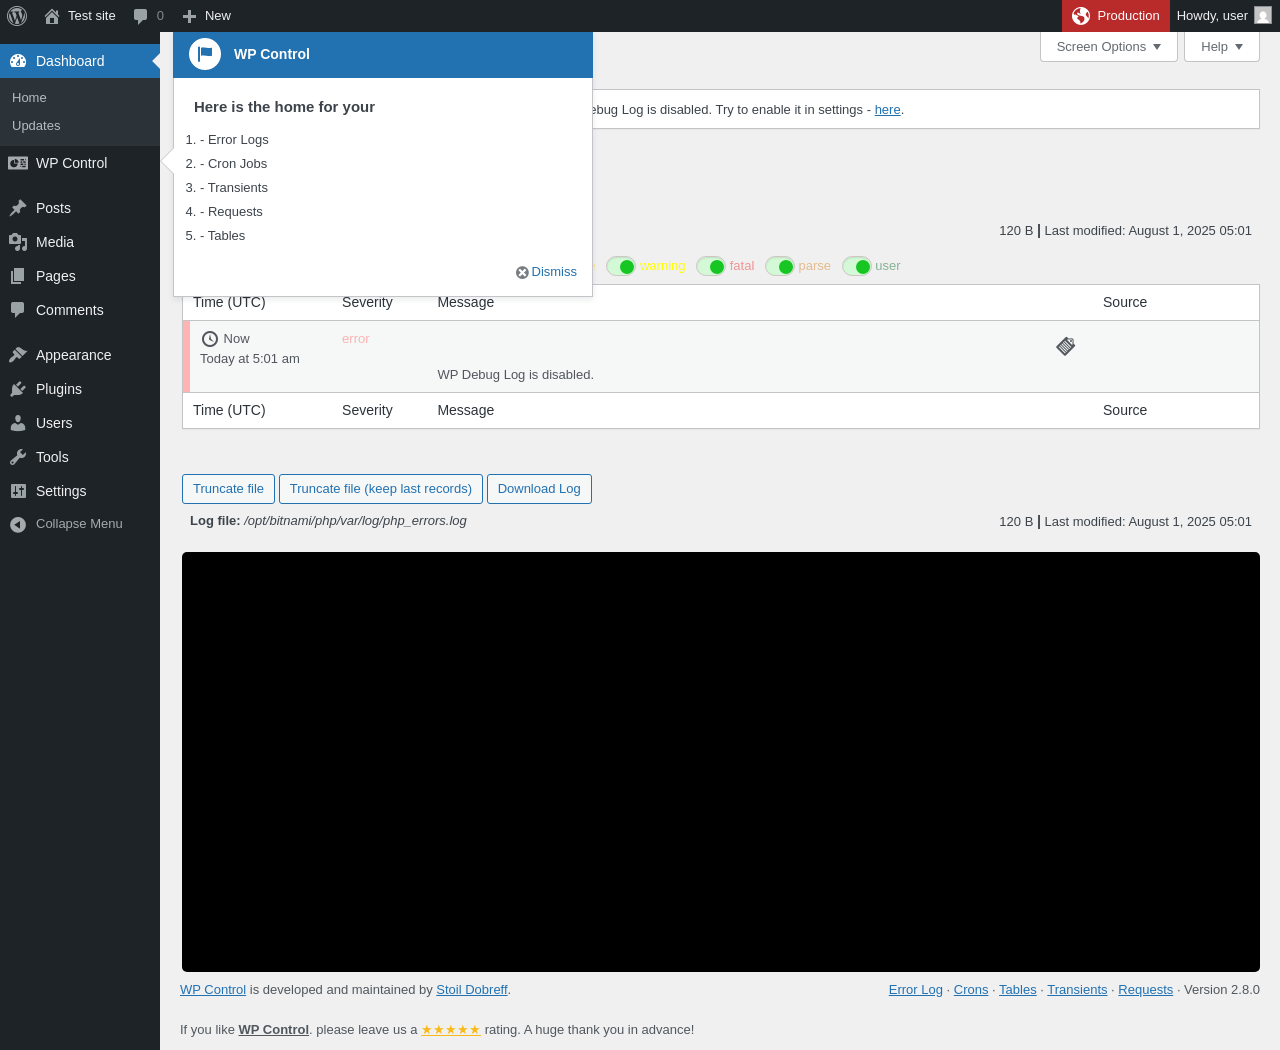Toggle the user severity filter
The image size is (1280, 1050).
click(x=857, y=266)
